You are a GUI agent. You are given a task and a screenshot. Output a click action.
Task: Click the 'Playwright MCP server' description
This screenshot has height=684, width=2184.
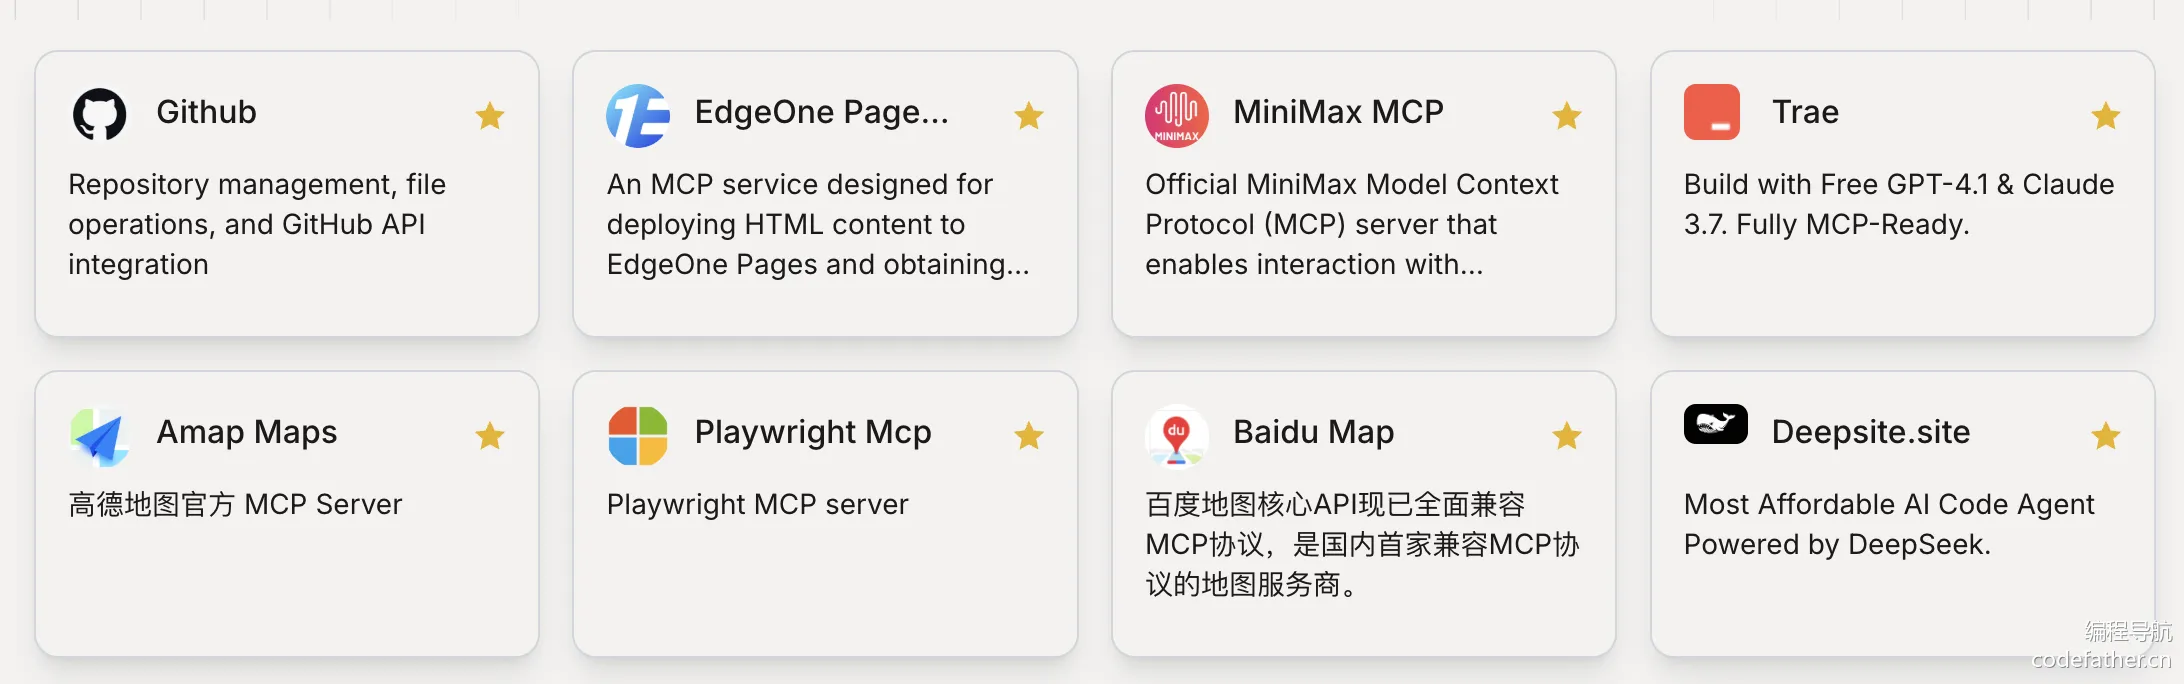tap(758, 505)
